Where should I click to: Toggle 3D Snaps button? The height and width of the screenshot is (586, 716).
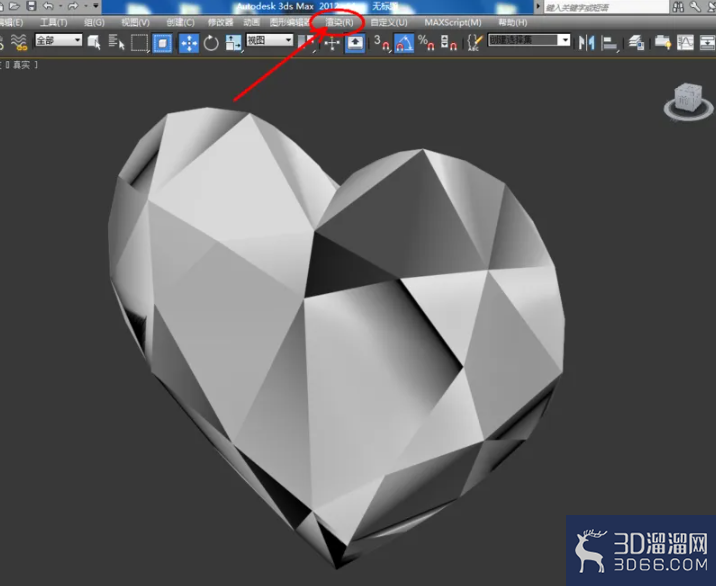382,43
